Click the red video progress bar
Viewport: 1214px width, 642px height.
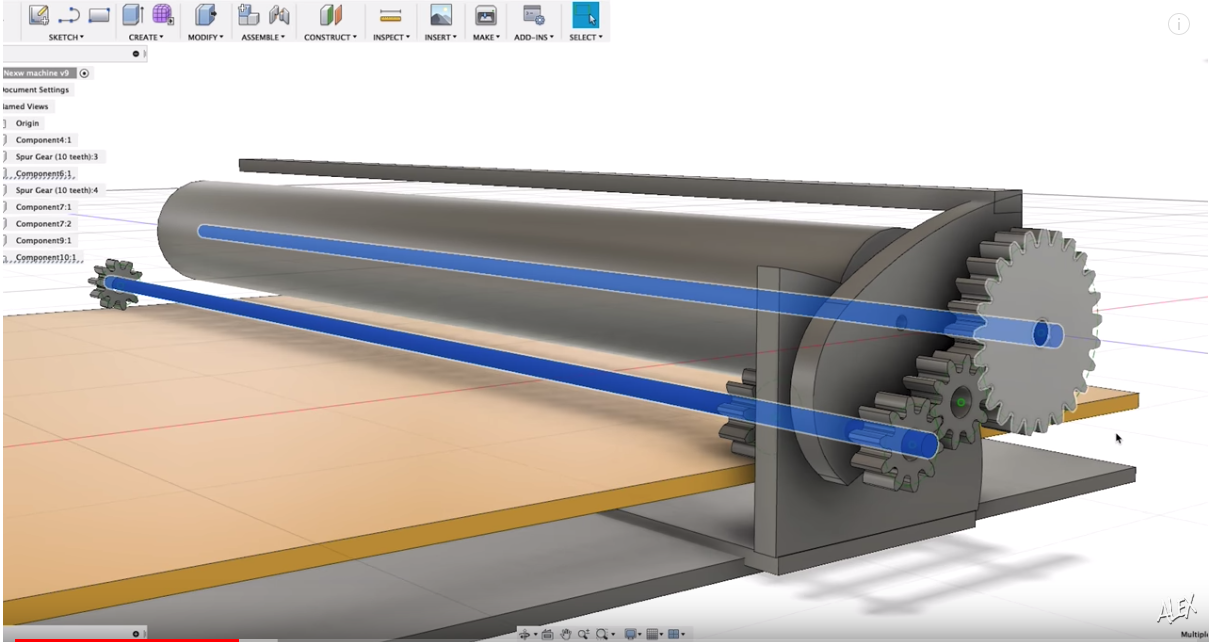[120, 639]
